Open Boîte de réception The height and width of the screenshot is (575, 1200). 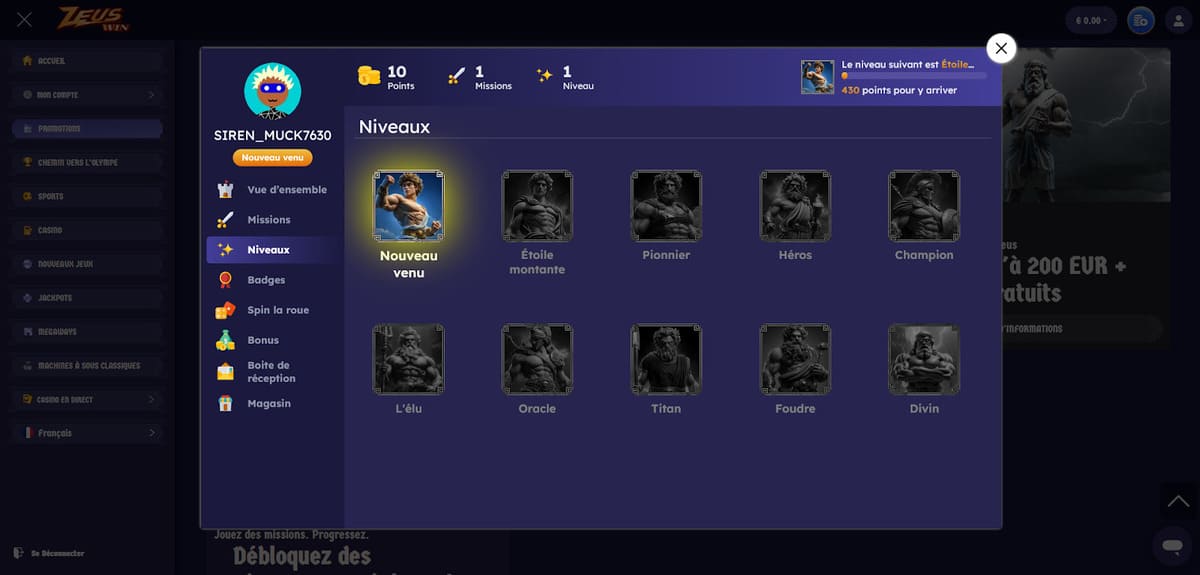pyautogui.click(x=272, y=372)
